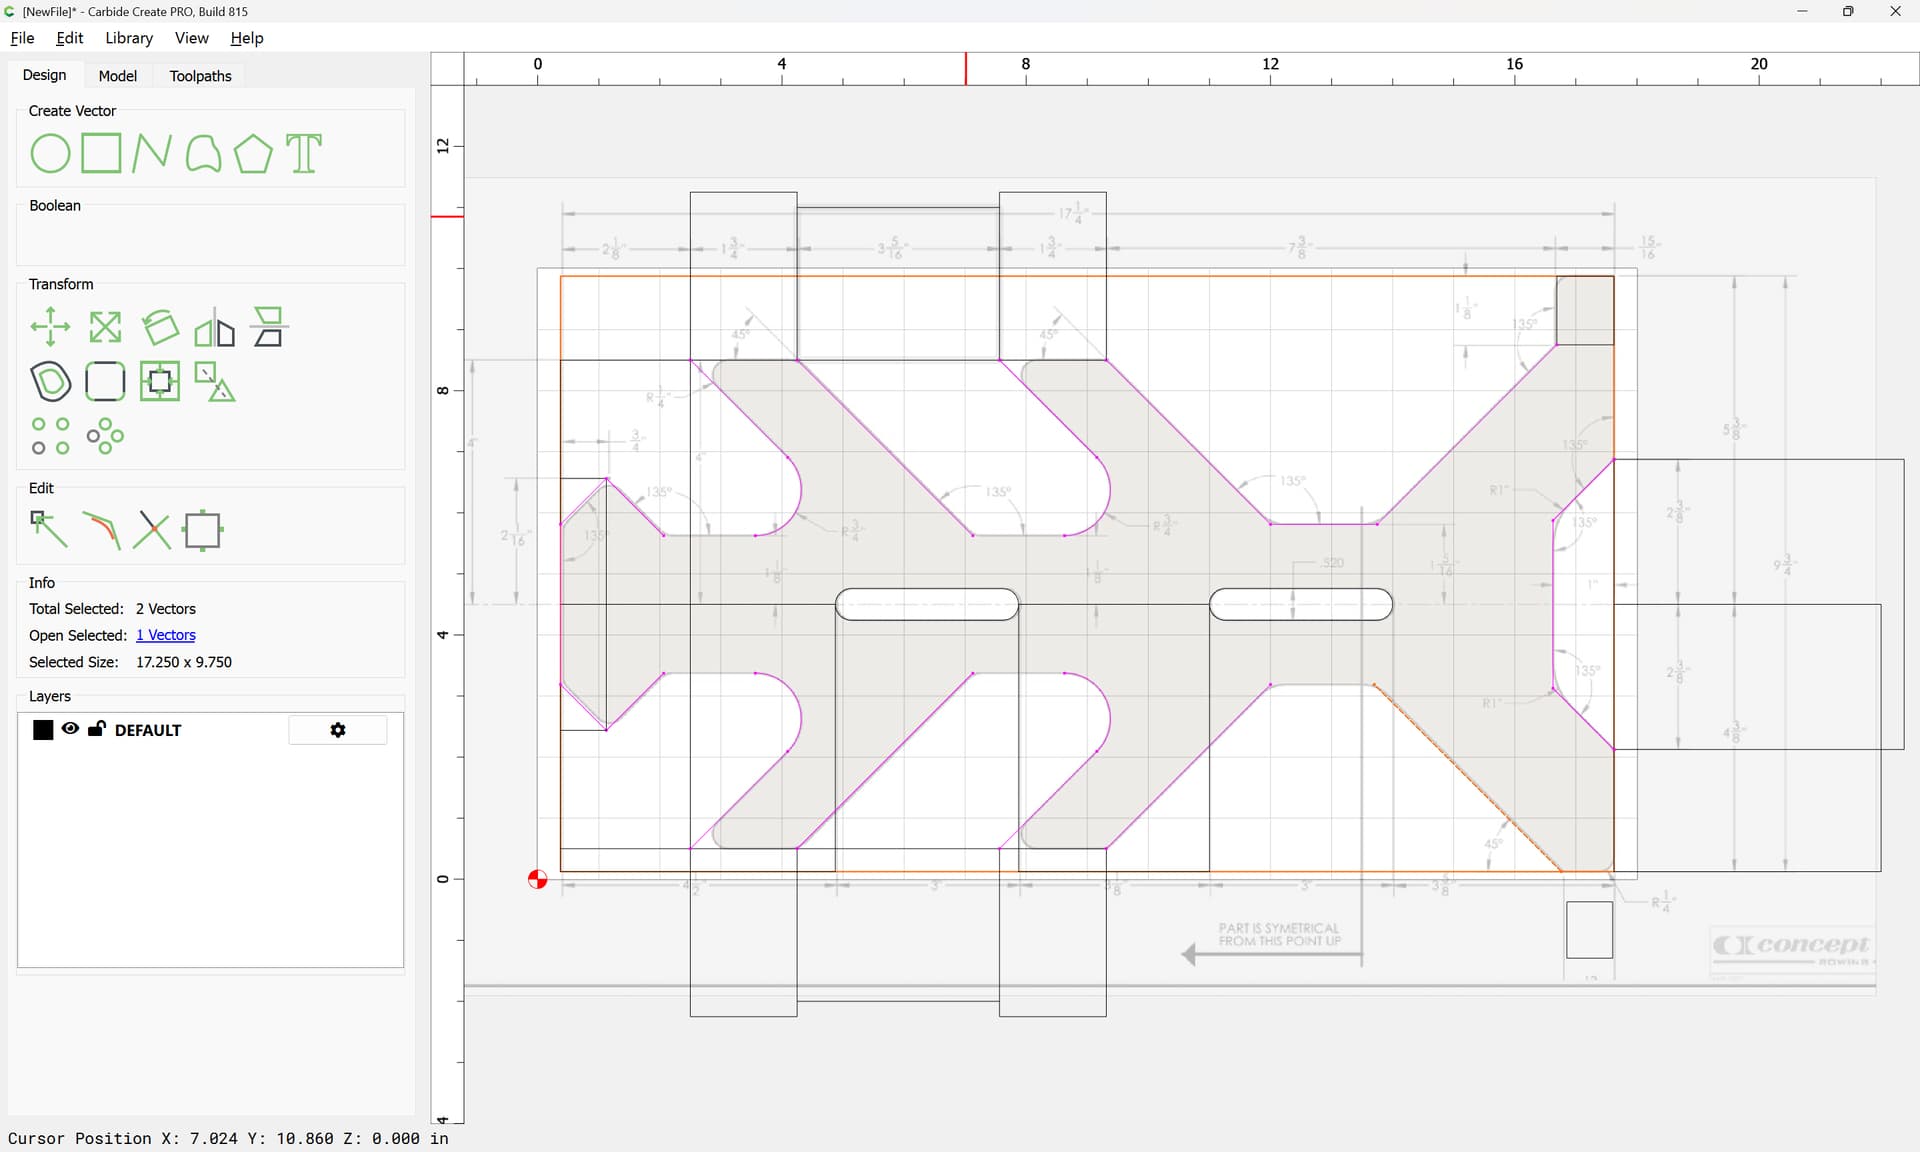Open the View menu
The image size is (1920, 1152).
192,38
